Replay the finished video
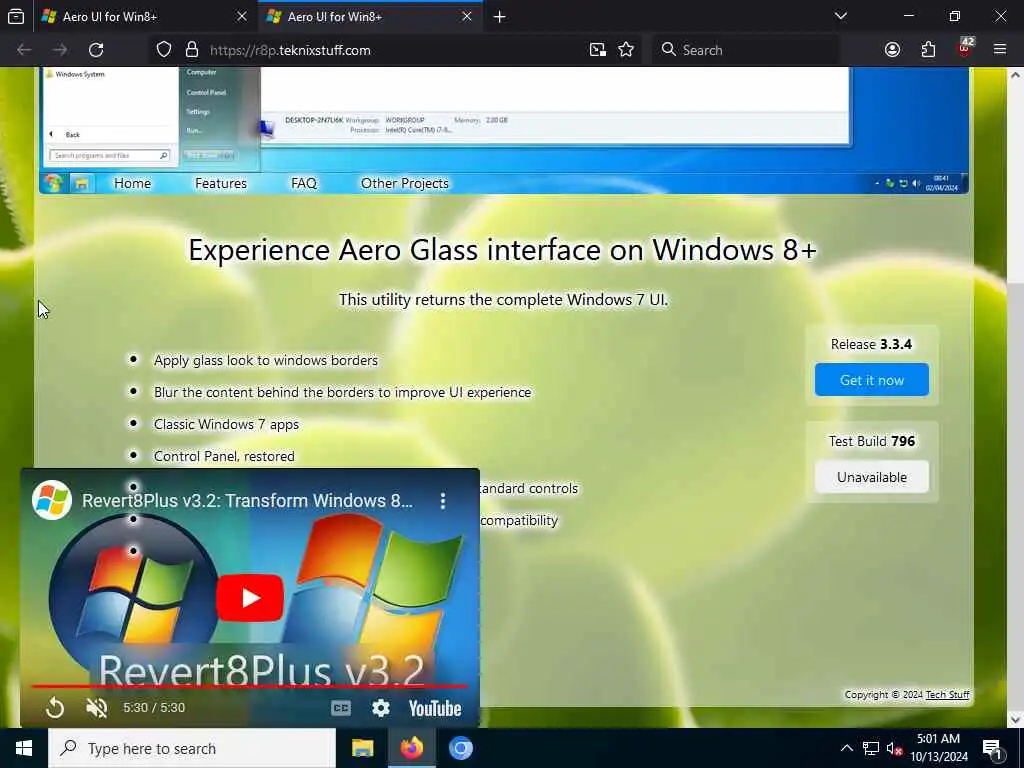Viewport: 1024px width, 768px height. pos(56,707)
